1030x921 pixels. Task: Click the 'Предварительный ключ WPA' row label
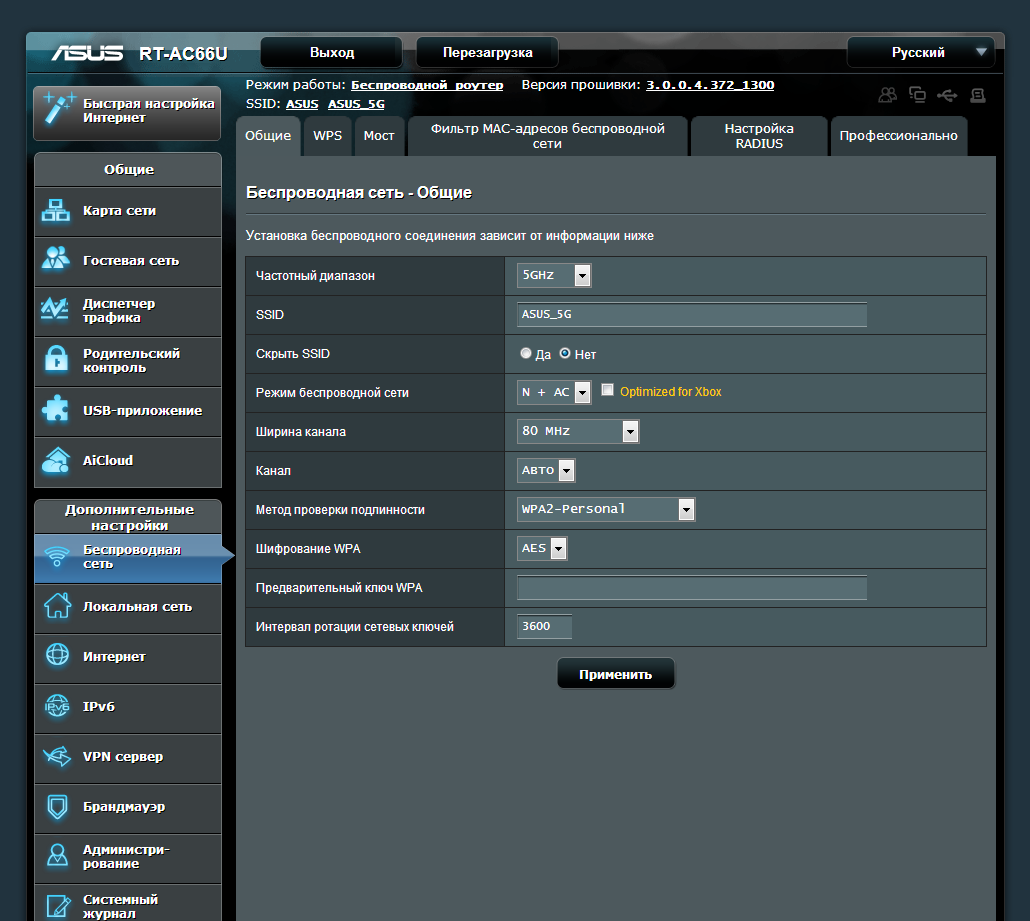(339, 588)
